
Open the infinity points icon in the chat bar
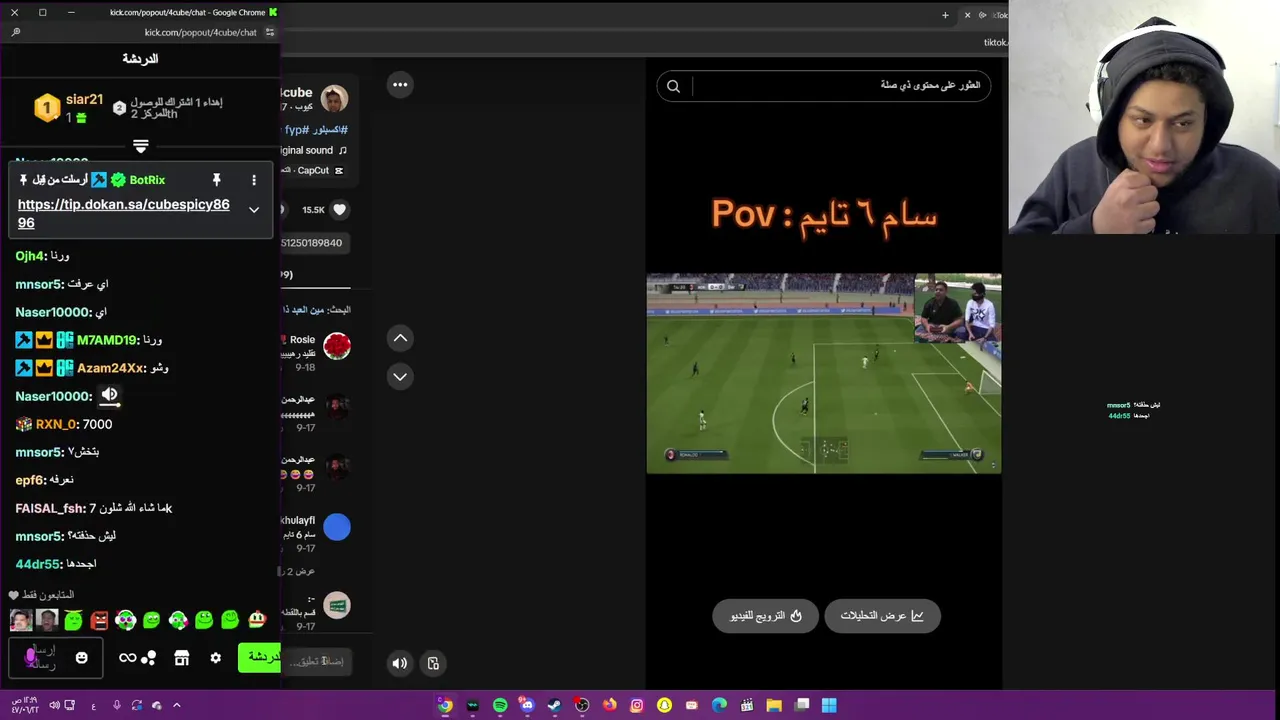(x=127, y=658)
